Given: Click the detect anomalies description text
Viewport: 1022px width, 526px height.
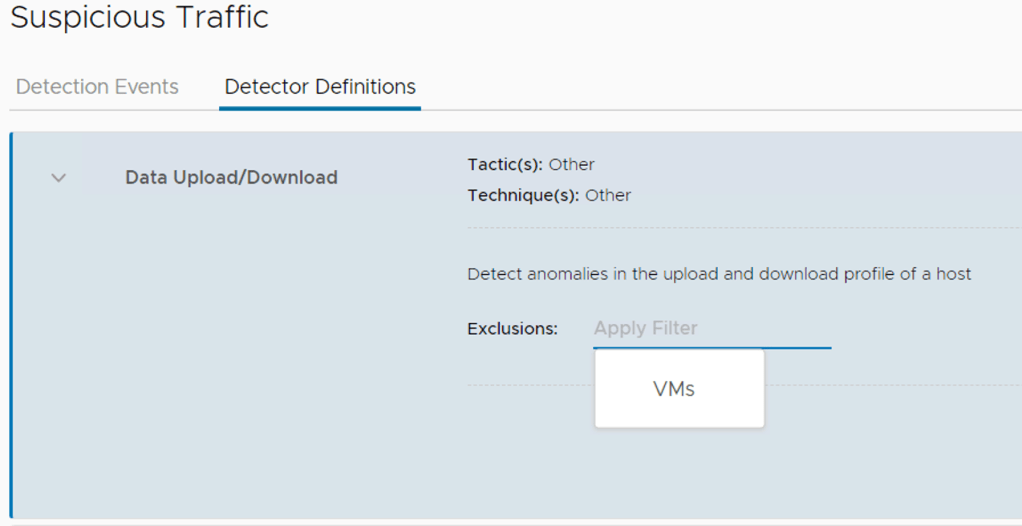Looking at the screenshot, I should (x=719, y=273).
